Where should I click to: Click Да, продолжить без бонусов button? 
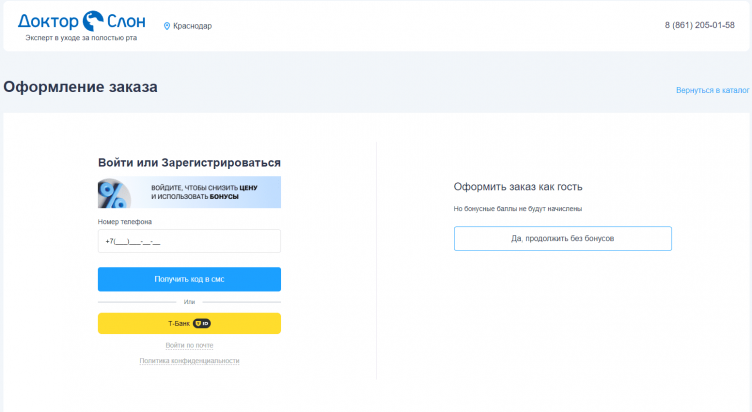coord(563,238)
